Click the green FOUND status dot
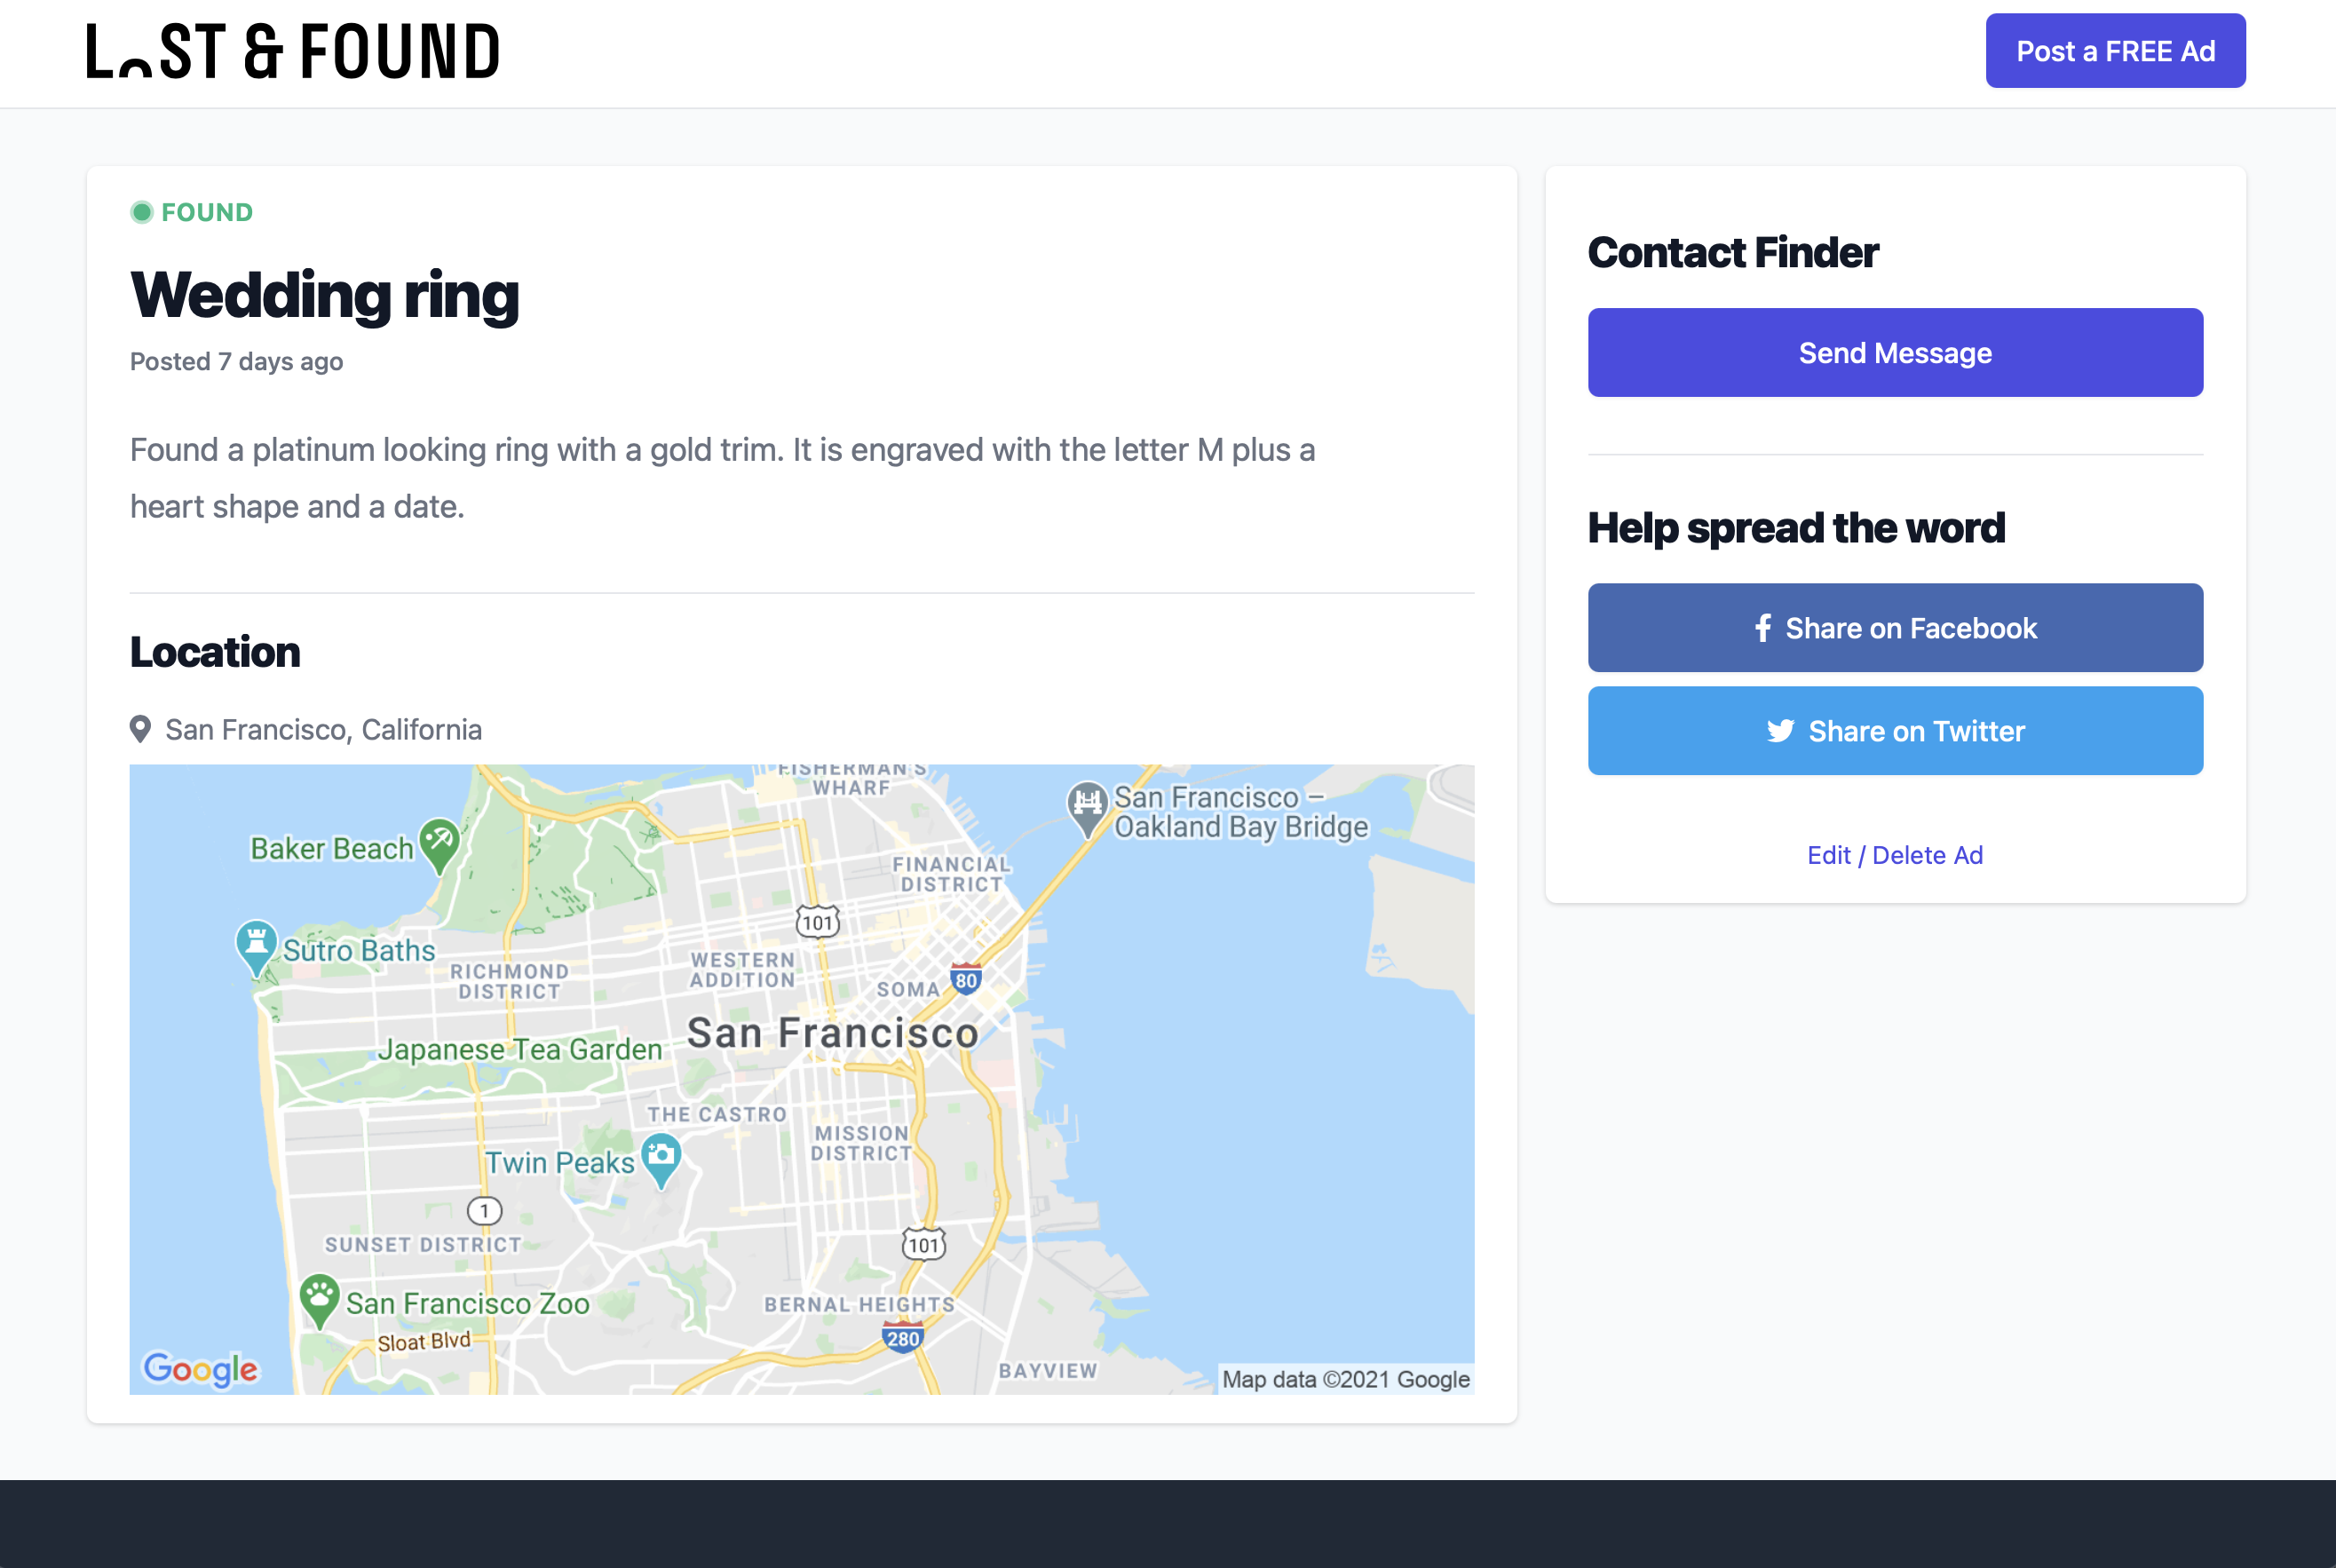The width and height of the screenshot is (2336, 1568). (x=142, y=212)
